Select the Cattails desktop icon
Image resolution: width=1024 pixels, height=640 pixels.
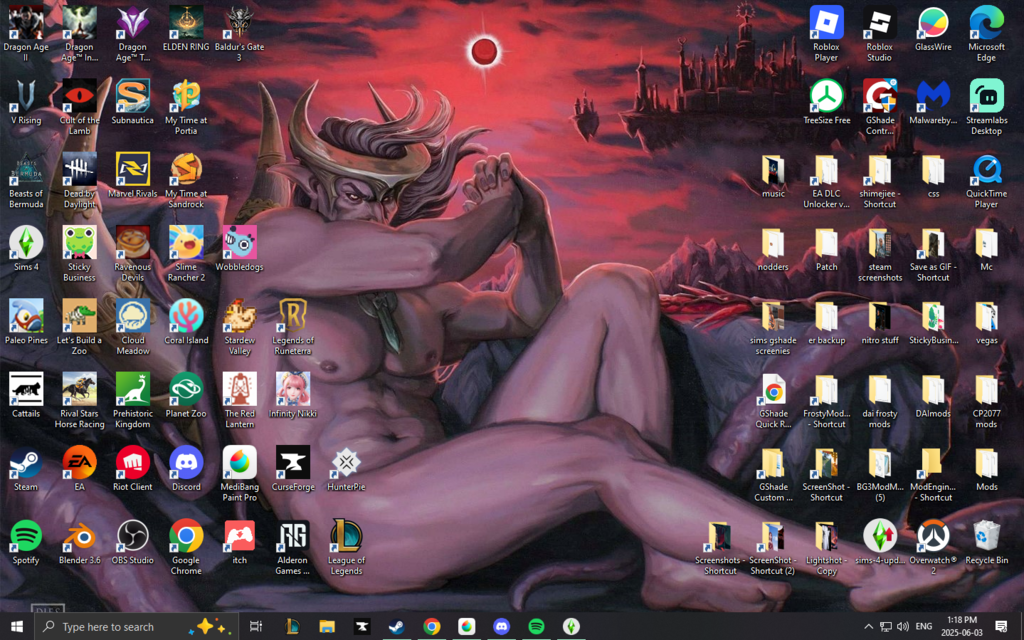pos(26,395)
